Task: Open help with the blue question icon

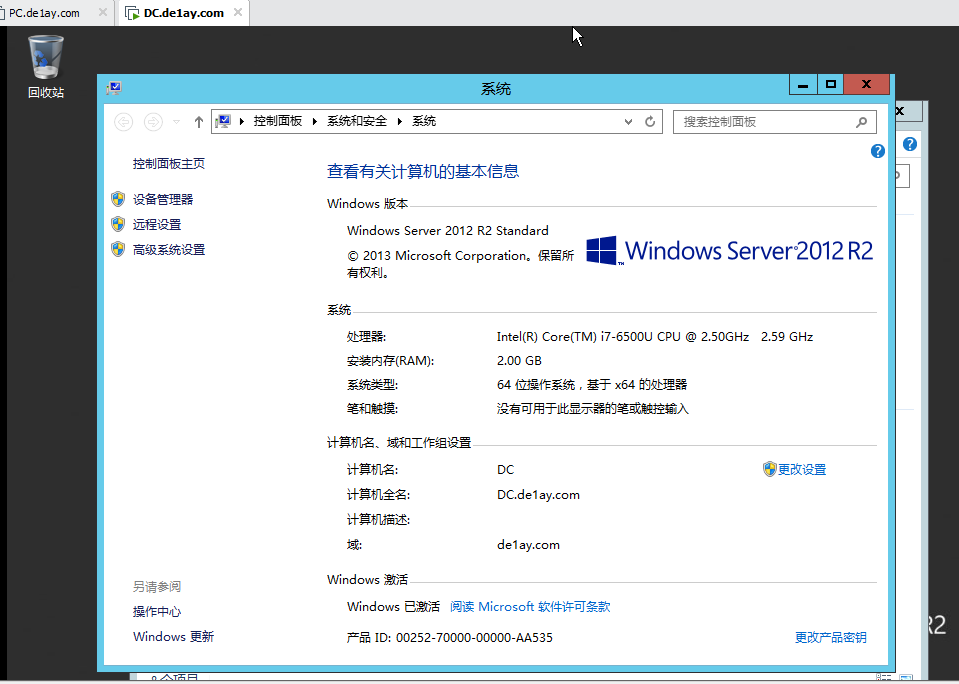Action: [878, 151]
